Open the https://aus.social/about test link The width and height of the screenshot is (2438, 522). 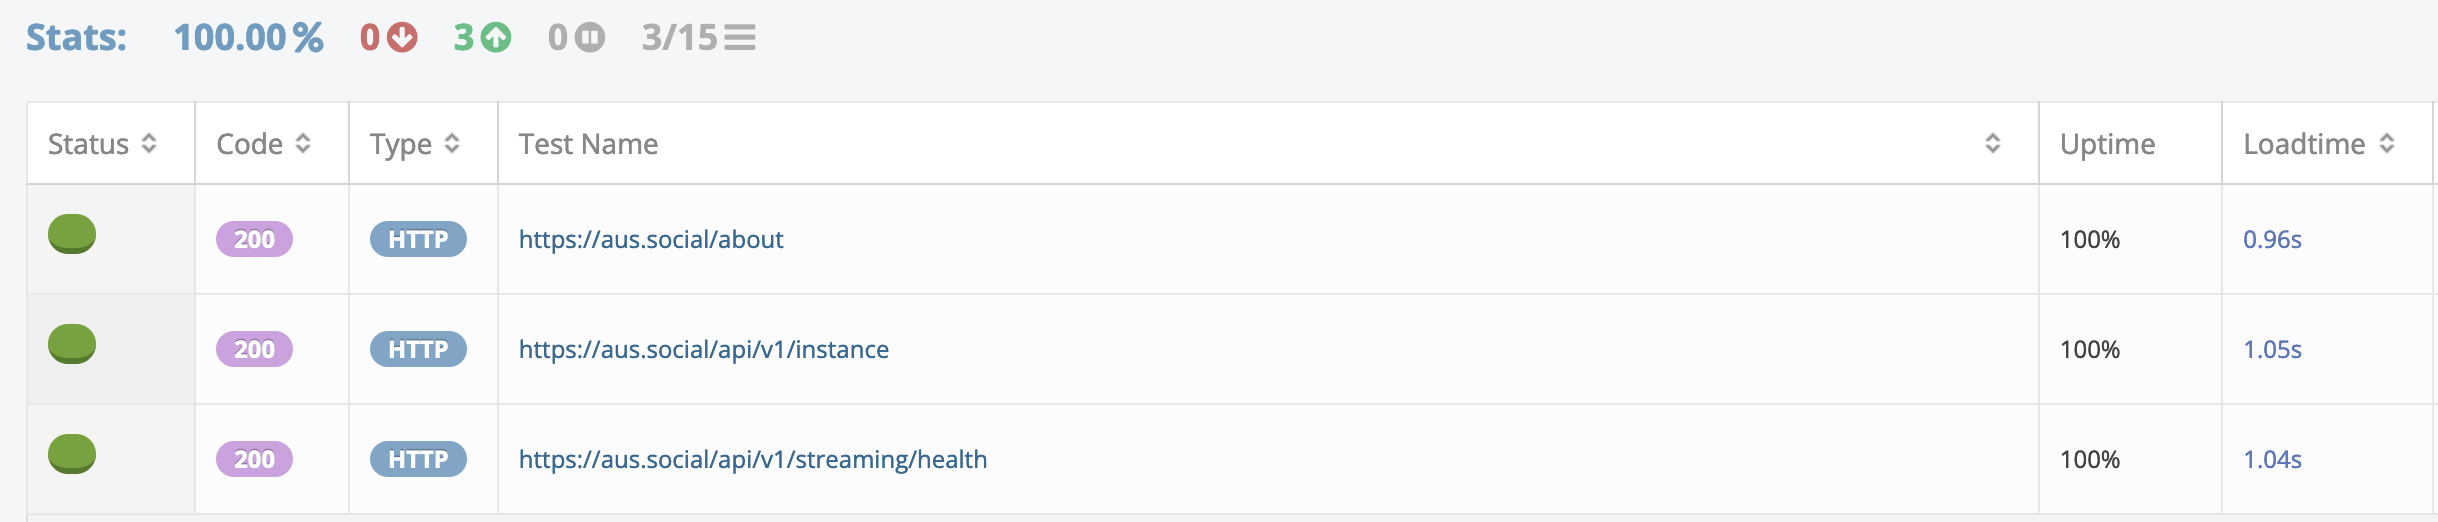[651, 239]
